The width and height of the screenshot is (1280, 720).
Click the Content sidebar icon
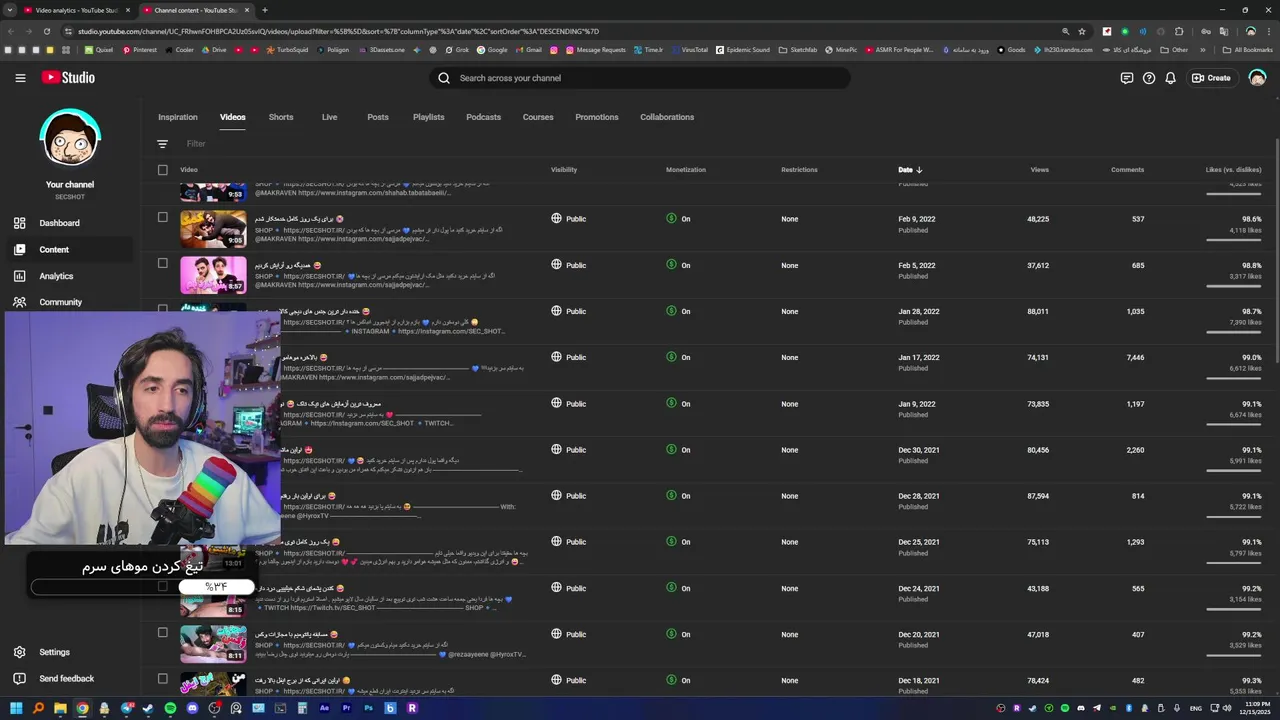[19, 249]
